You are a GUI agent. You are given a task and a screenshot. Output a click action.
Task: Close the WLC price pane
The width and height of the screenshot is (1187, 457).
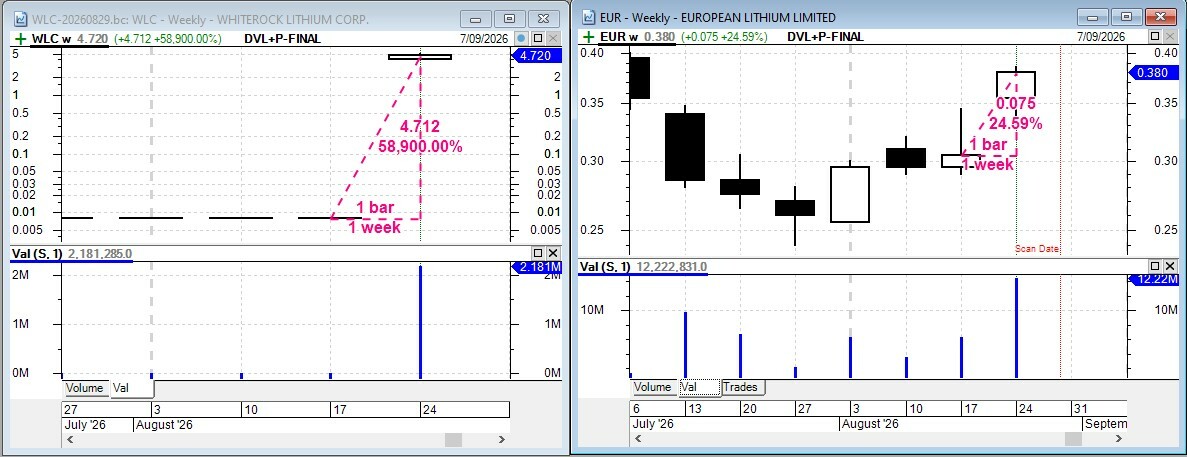click(553, 38)
